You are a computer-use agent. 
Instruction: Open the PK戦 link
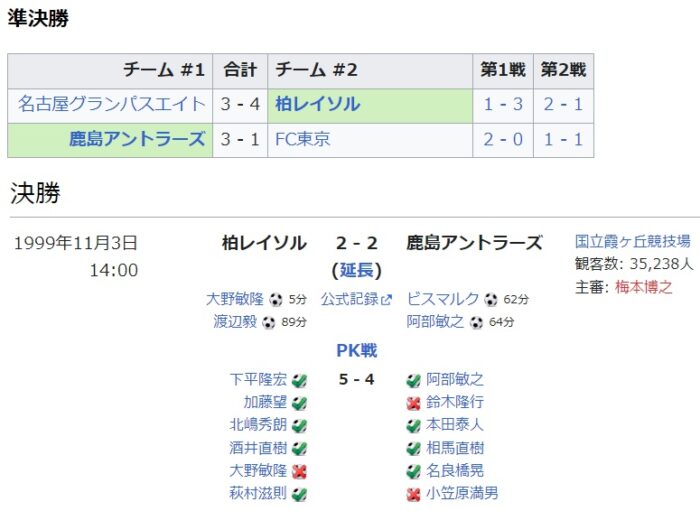[357, 350]
